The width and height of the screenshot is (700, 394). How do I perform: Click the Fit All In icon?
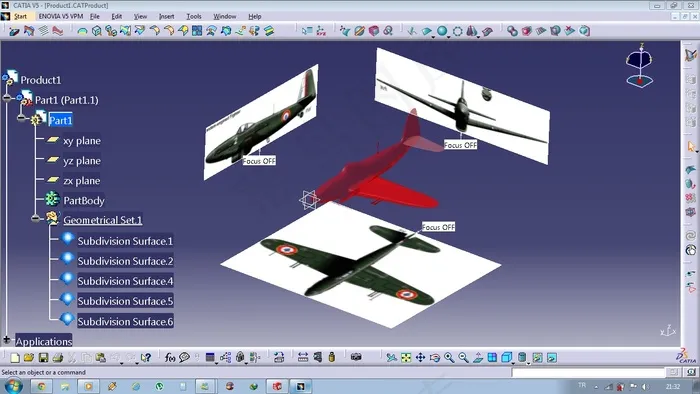click(x=406, y=357)
